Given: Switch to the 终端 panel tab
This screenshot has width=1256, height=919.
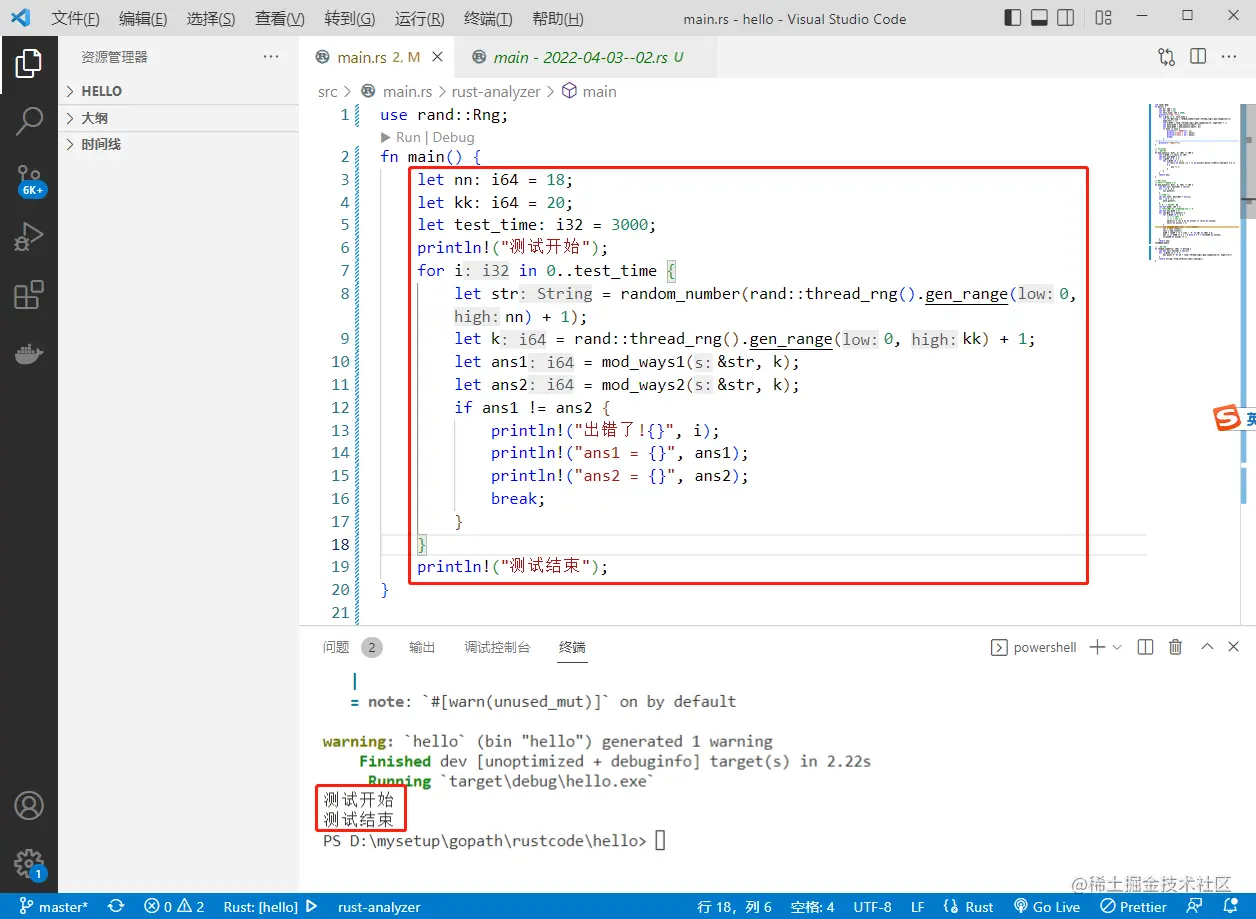Looking at the screenshot, I should 572,647.
